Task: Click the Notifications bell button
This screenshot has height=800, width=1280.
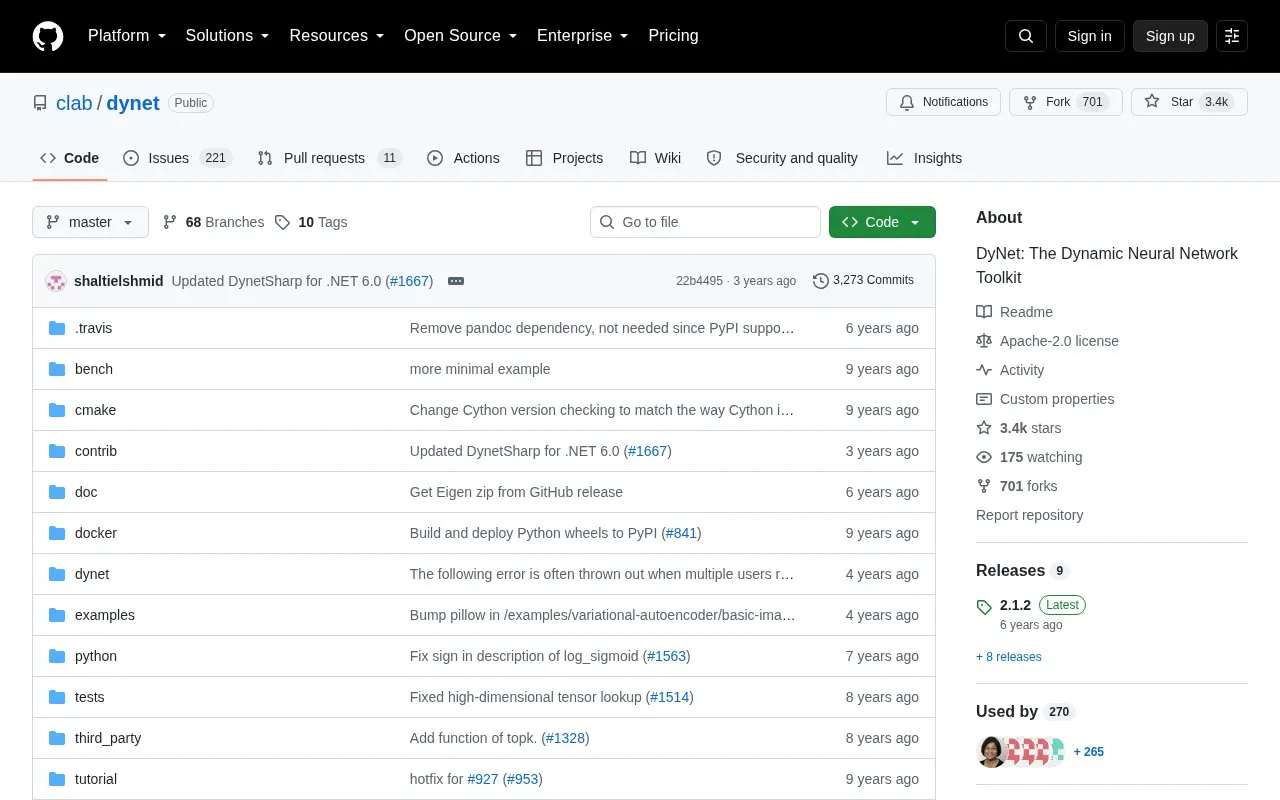Action: (943, 102)
